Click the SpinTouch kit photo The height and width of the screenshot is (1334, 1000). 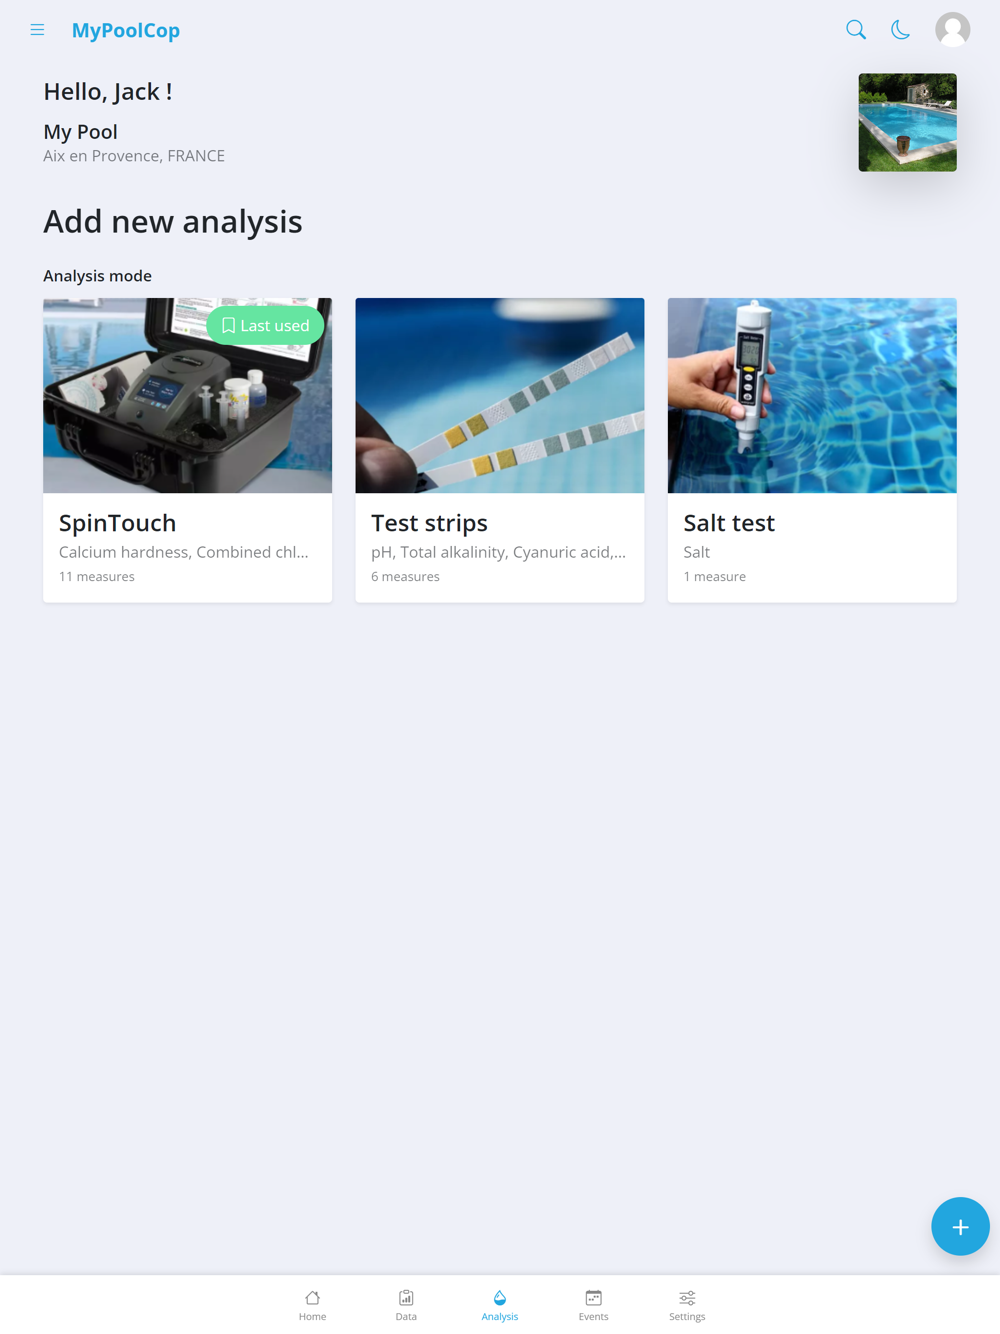[187, 395]
